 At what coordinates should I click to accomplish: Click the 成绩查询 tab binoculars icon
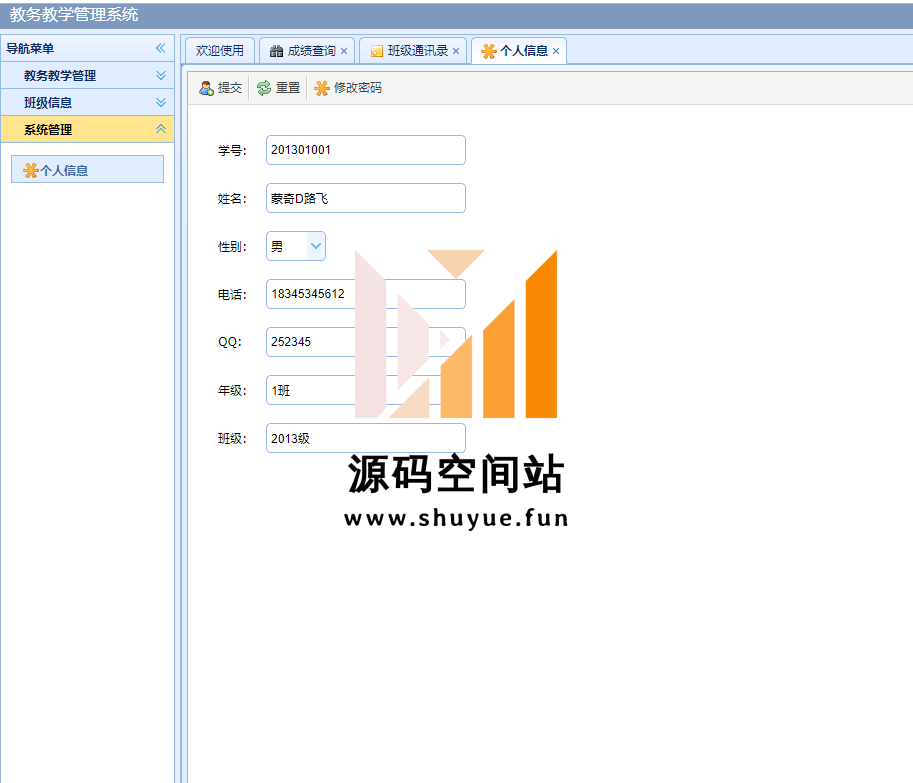coord(277,51)
